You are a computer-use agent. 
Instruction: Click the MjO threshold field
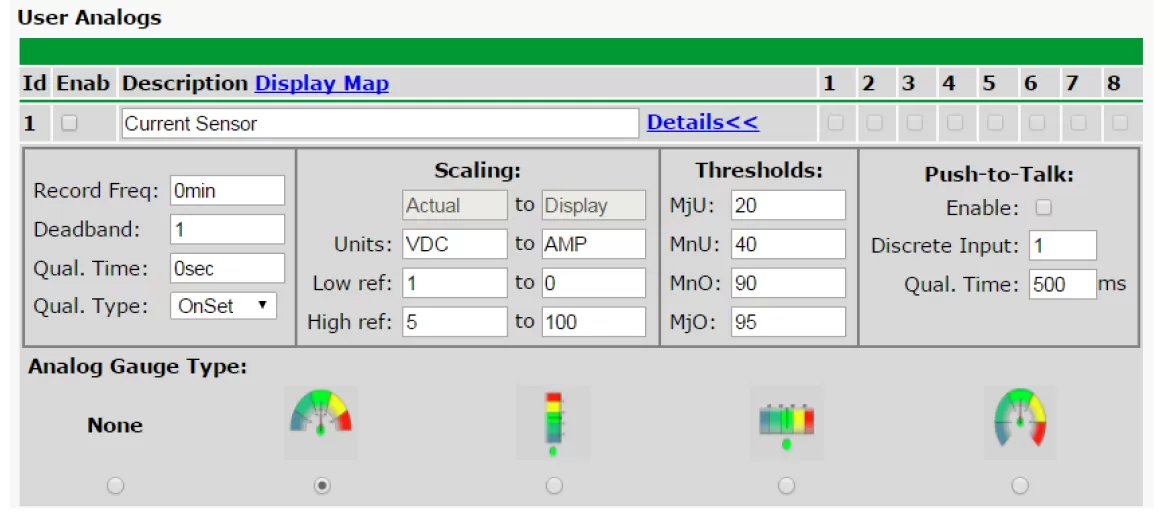pos(787,323)
